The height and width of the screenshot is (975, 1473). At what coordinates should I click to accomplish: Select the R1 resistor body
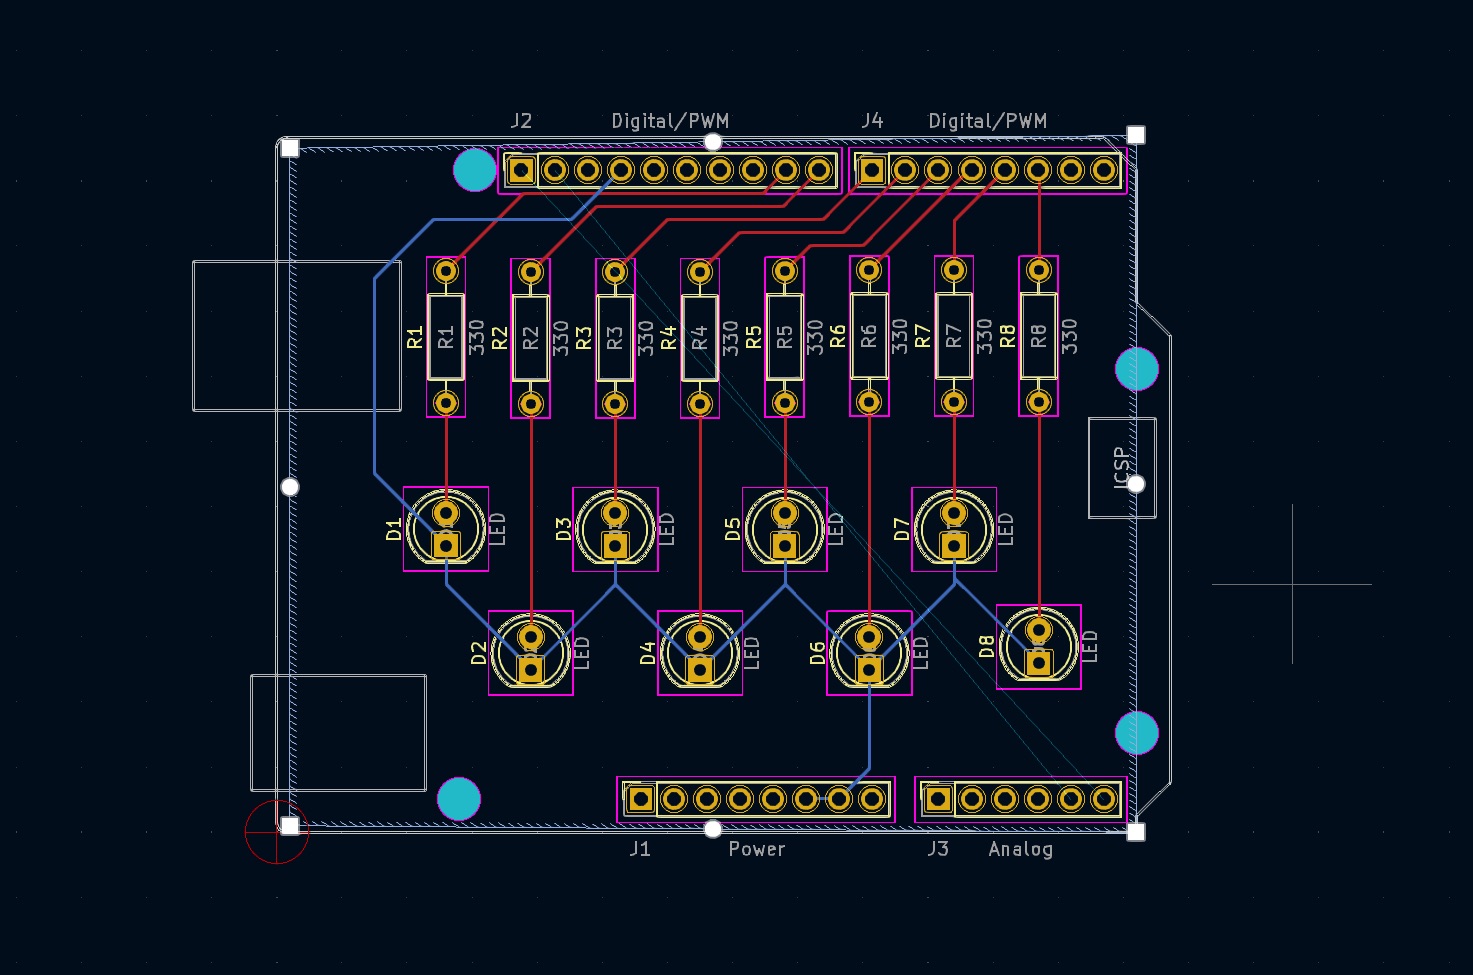[x=446, y=337]
